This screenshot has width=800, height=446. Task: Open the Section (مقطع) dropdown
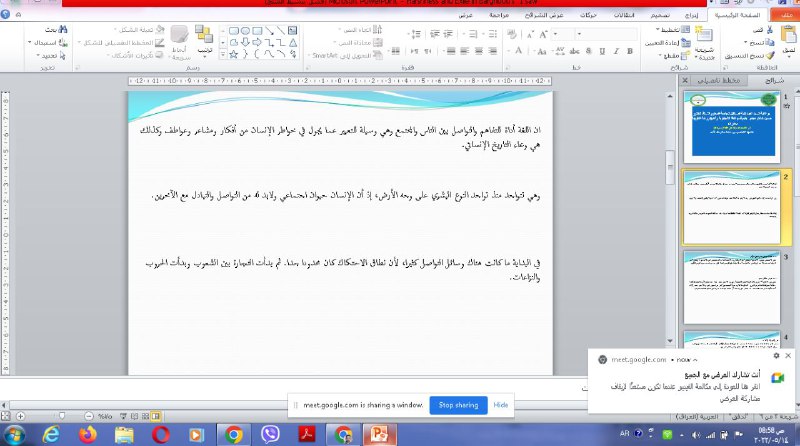click(674, 55)
